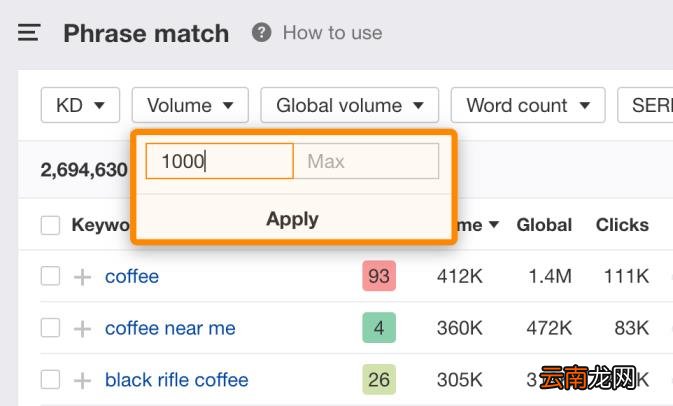This screenshot has width=673, height=406.
Task: Sort by the Global column header
Action: point(544,225)
